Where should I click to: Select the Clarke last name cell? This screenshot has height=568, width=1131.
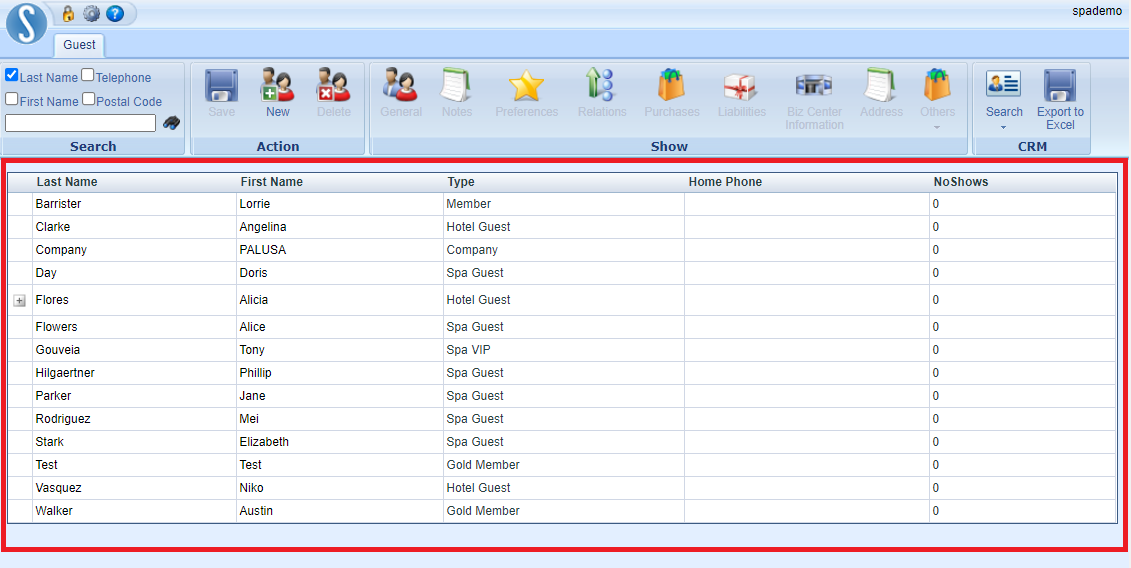click(x=134, y=227)
